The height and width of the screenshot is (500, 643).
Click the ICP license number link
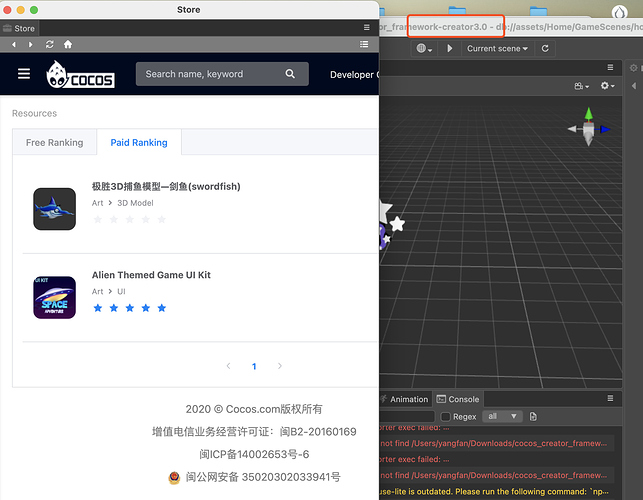(x=254, y=454)
